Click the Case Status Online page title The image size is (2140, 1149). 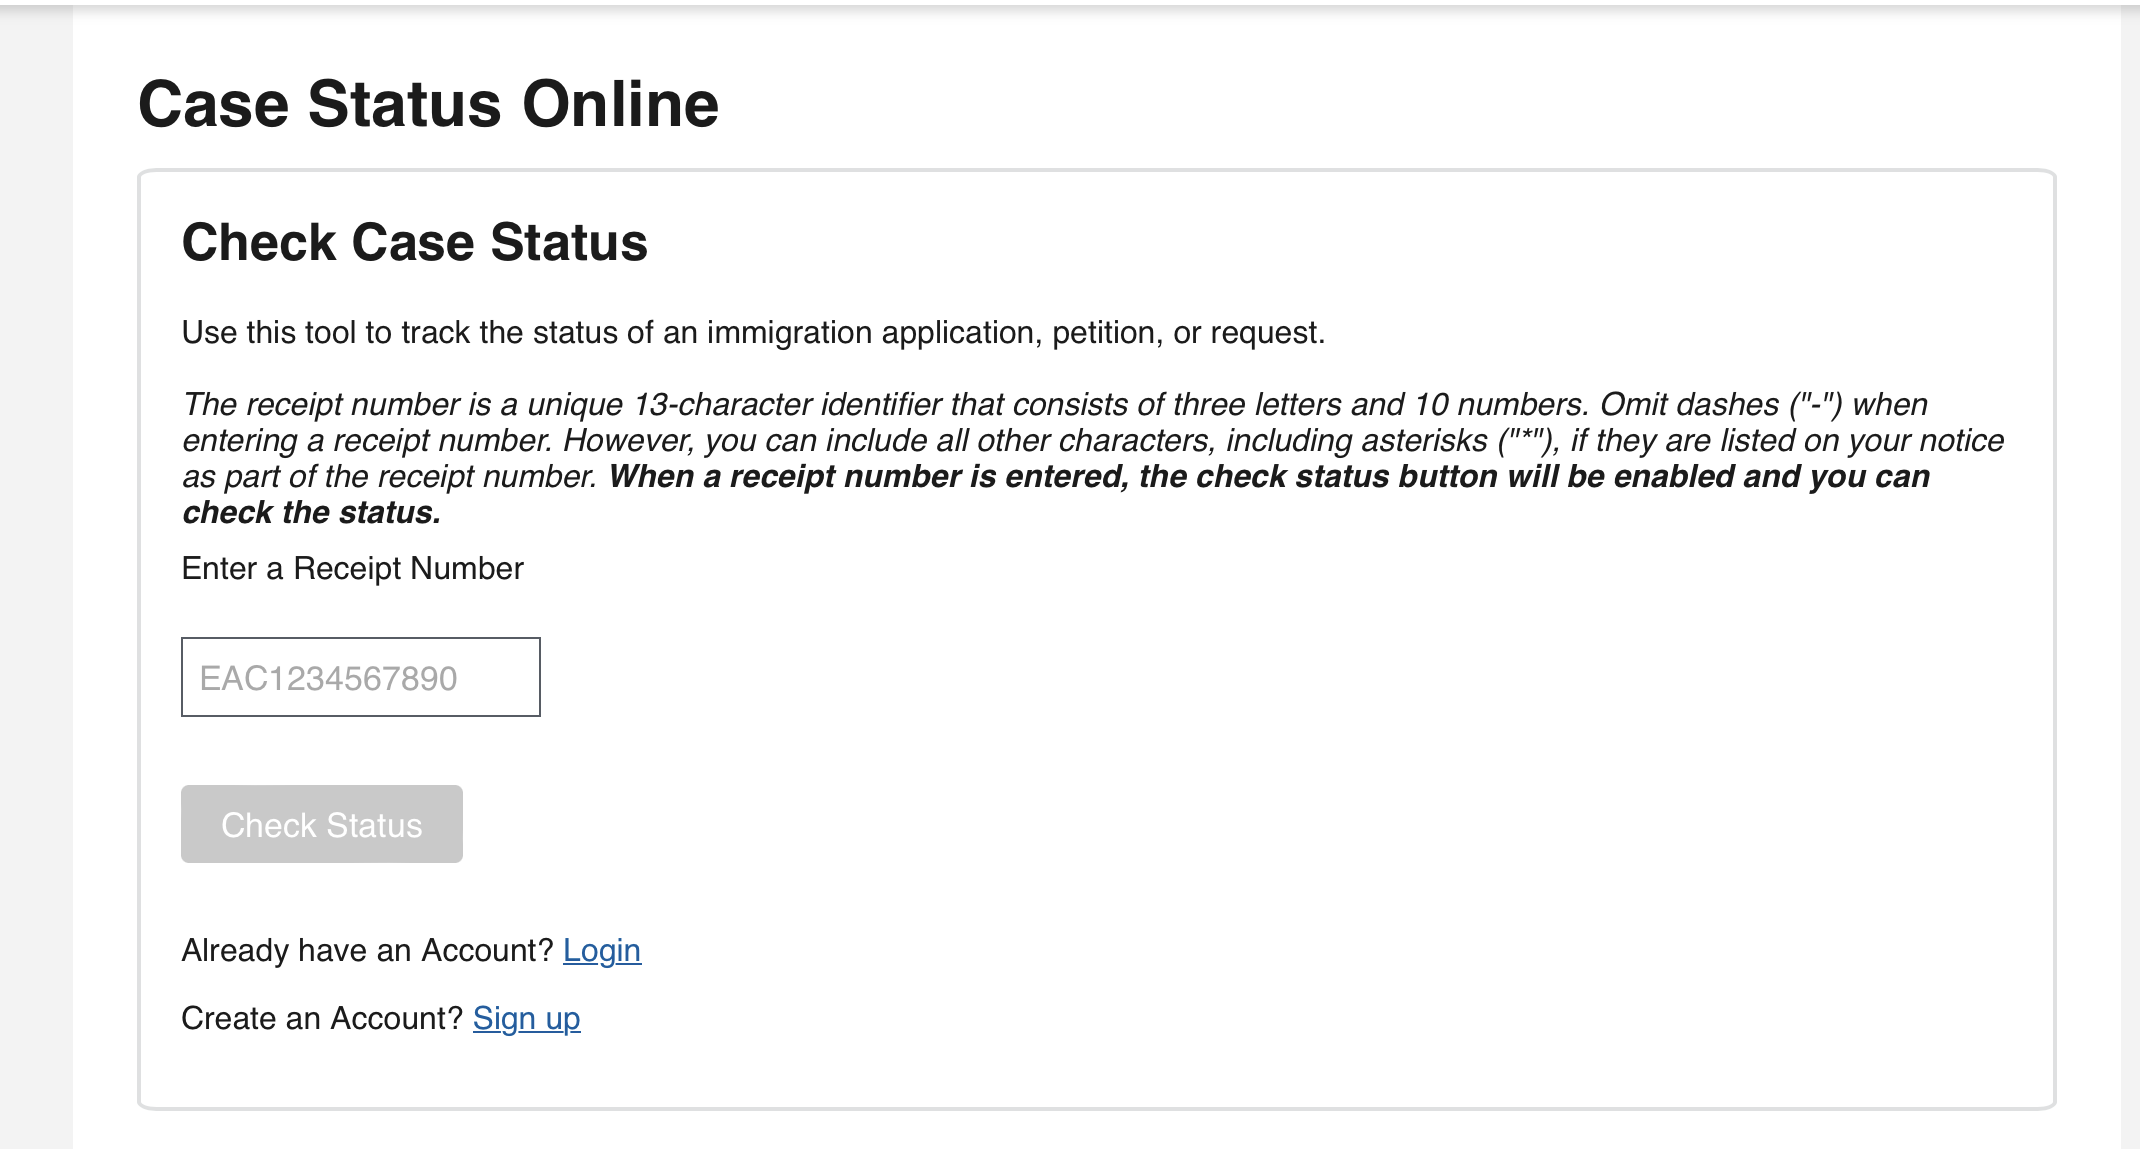[428, 104]
